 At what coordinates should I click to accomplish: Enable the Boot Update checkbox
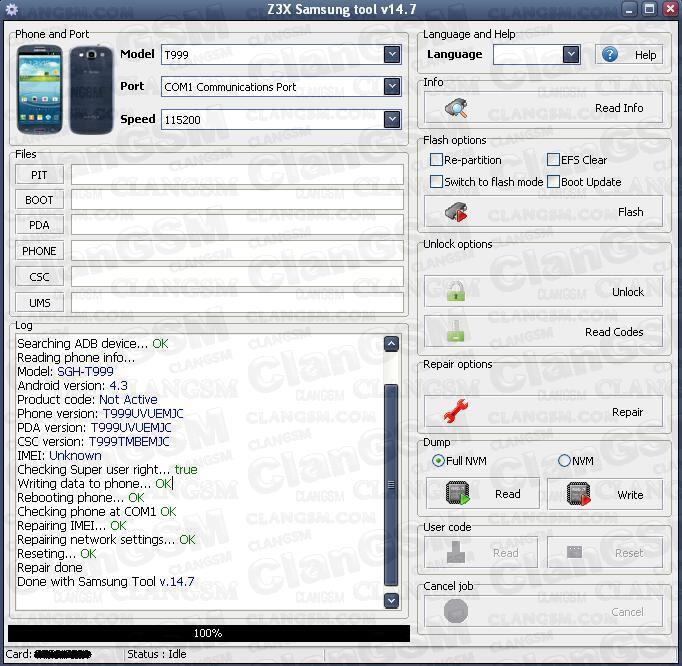click(553, 181)
